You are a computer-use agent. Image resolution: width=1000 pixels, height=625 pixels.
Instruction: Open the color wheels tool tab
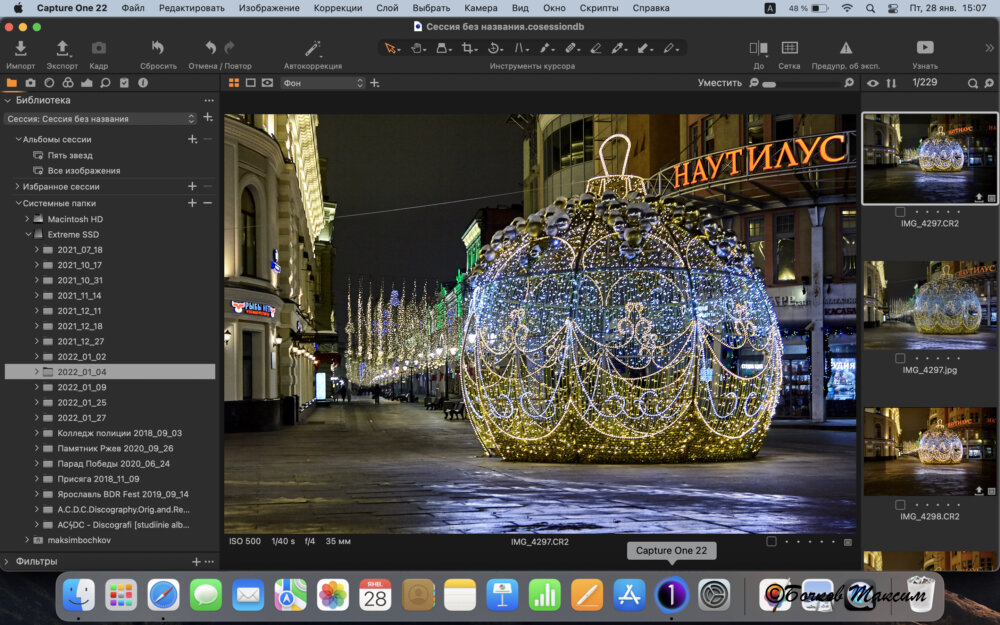(68, 83)
